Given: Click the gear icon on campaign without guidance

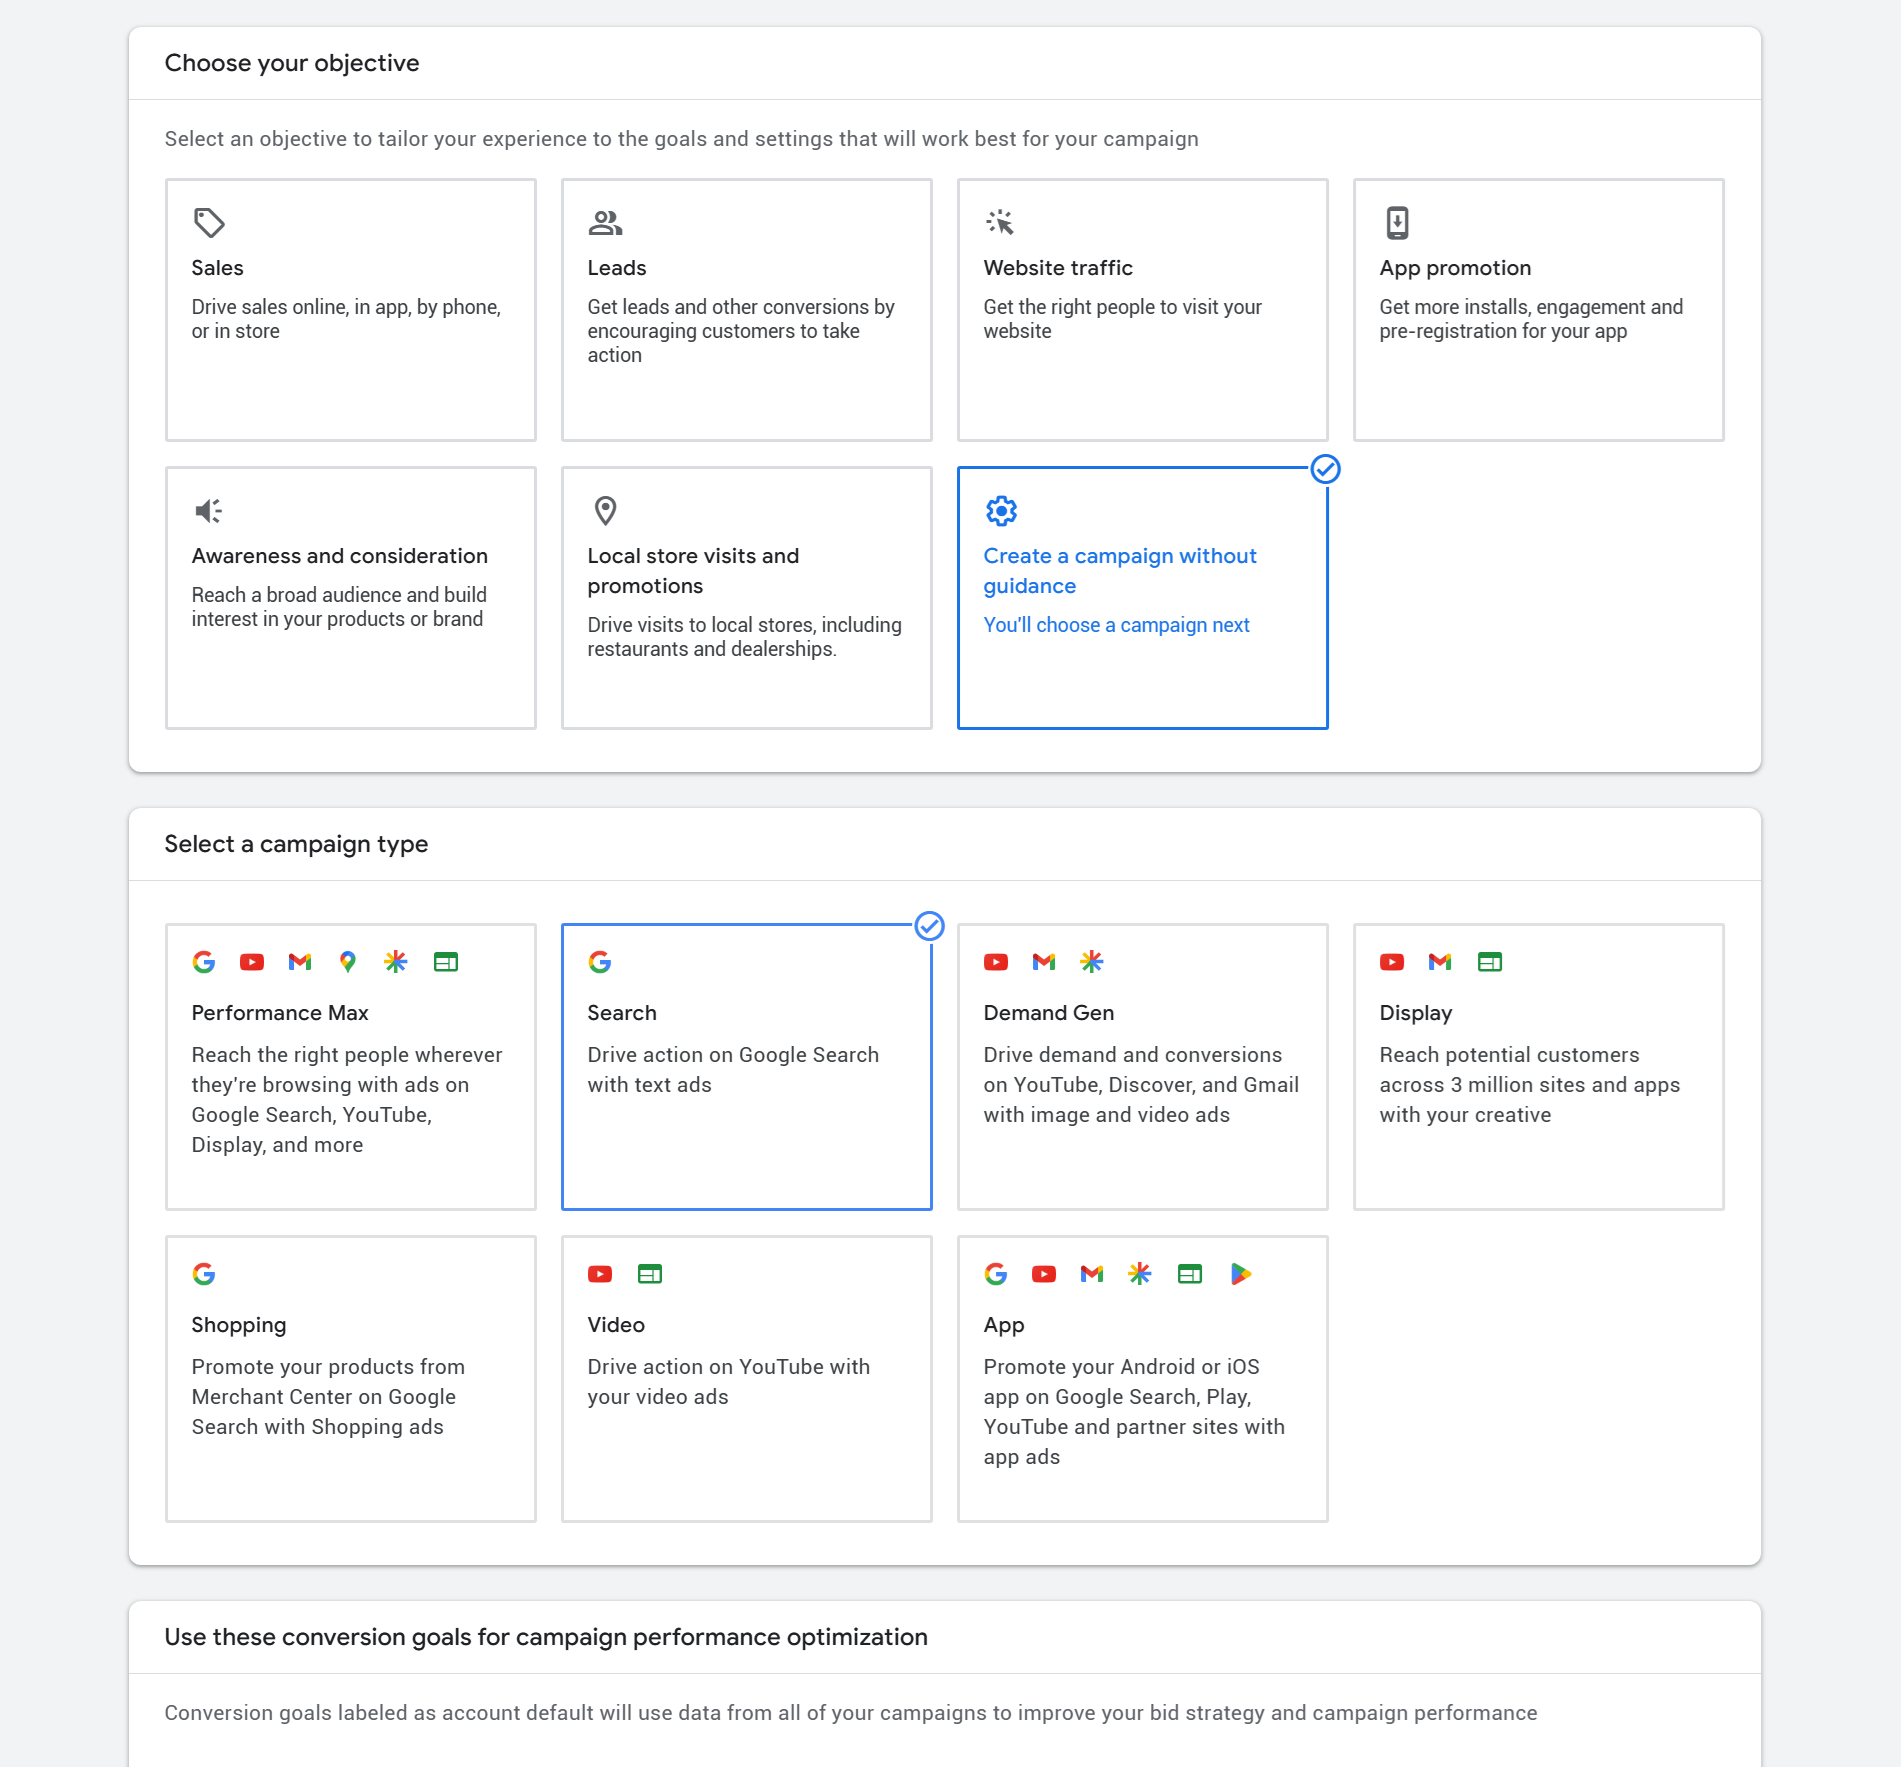Looking at the screenshot, I should tap(1001, 511).
